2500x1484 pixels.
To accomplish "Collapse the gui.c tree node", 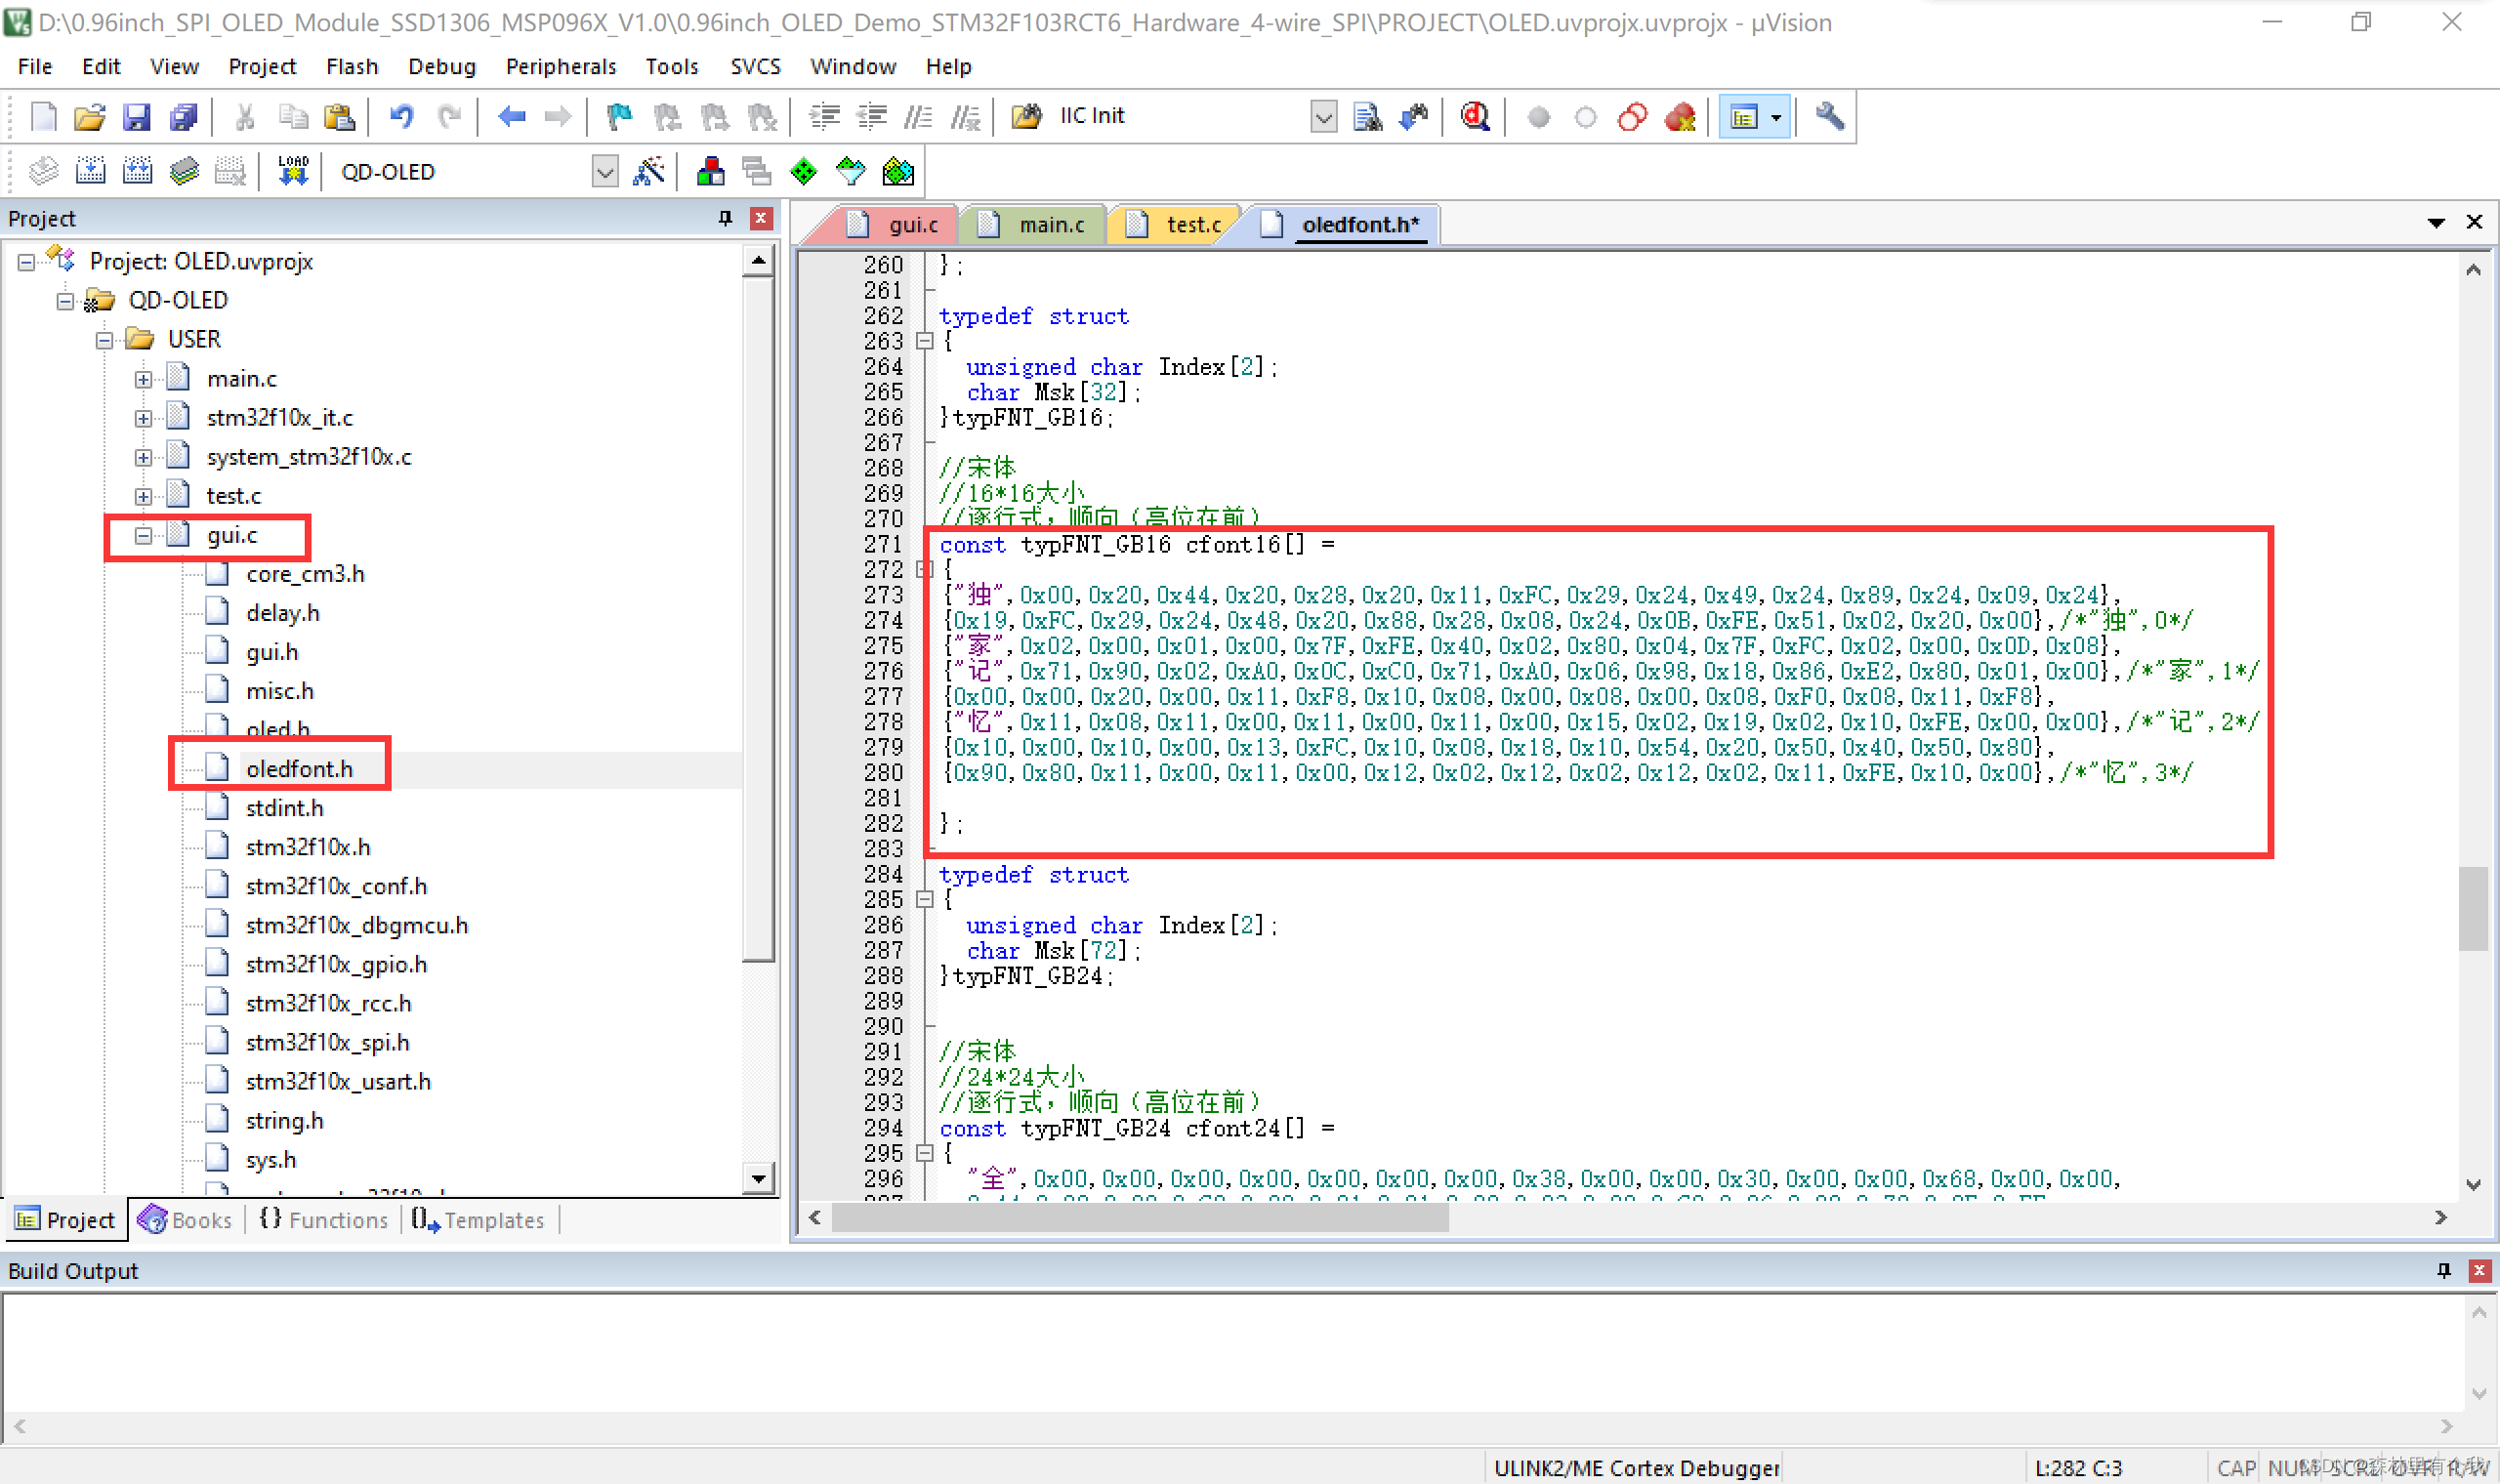I will pyautogui.click(x=143, y=536).
